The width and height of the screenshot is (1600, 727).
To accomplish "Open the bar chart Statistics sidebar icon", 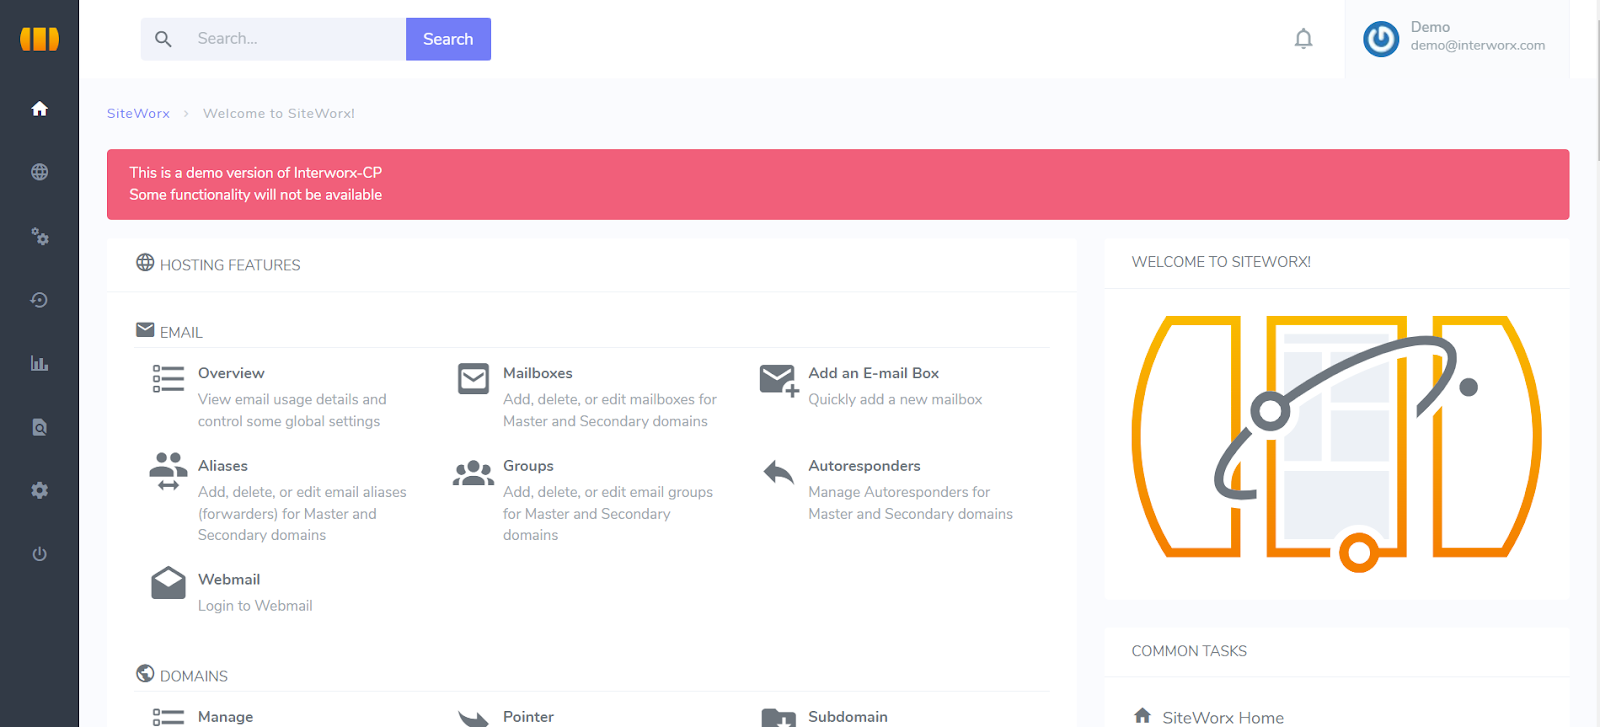I will pos(39,363).
